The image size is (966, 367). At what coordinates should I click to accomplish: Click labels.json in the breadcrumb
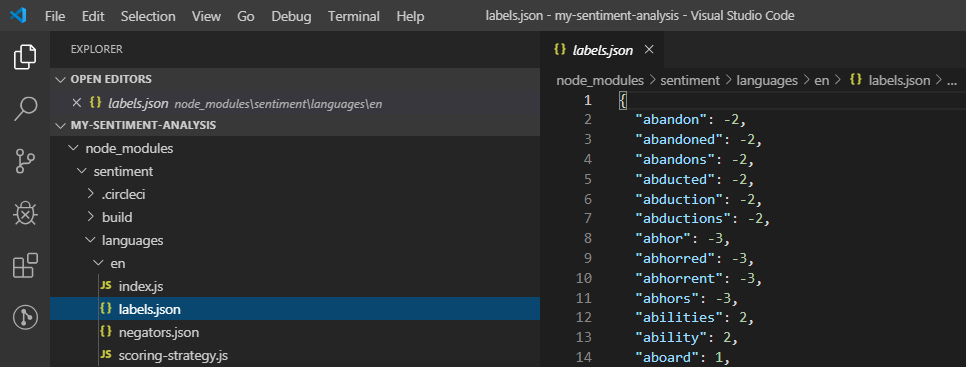[x=899, y=80]
